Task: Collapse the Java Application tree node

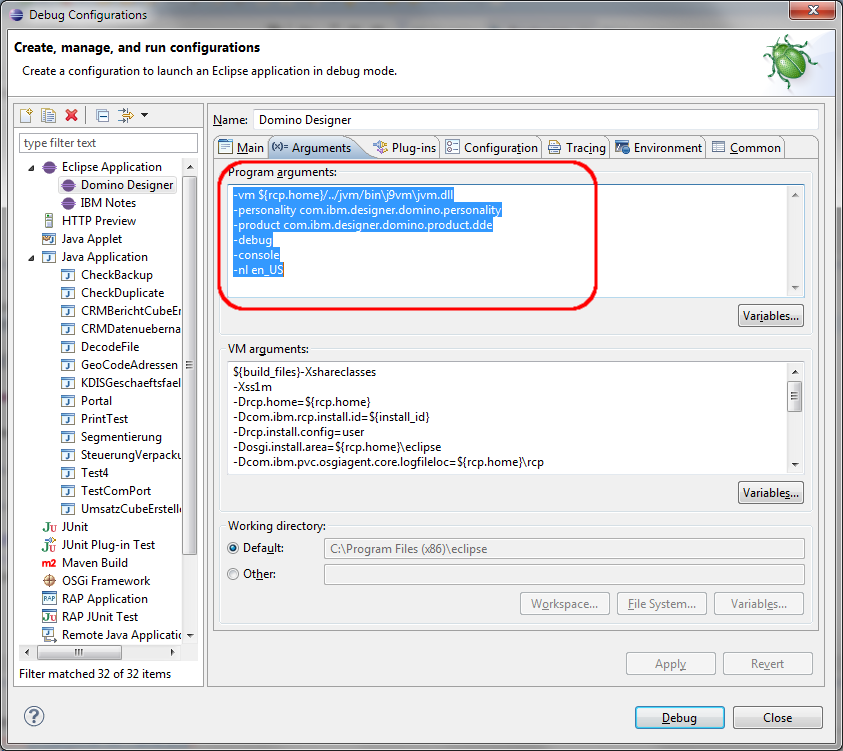Action: coord(31,257)
